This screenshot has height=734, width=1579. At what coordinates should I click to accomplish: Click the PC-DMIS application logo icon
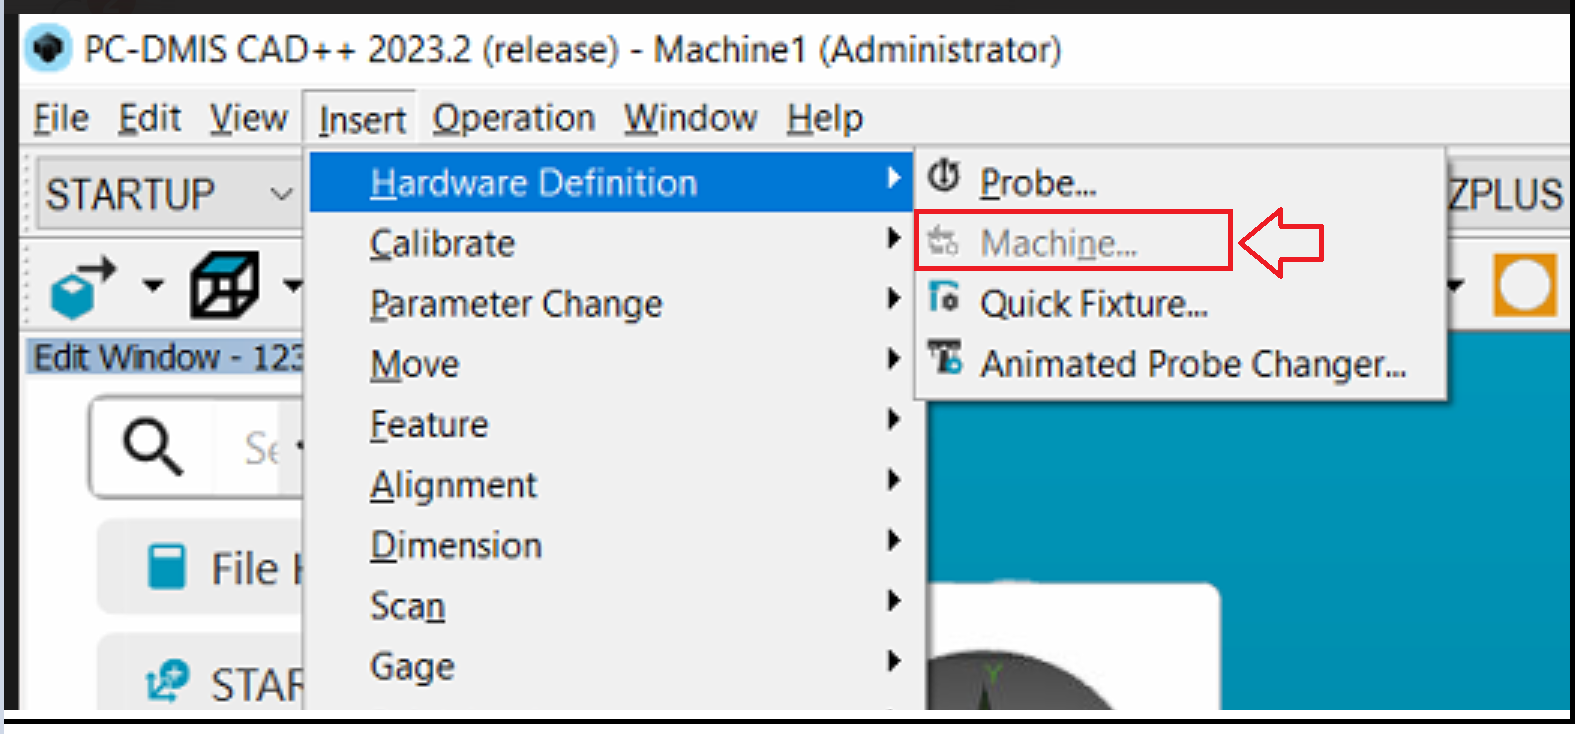click(47, 48)
